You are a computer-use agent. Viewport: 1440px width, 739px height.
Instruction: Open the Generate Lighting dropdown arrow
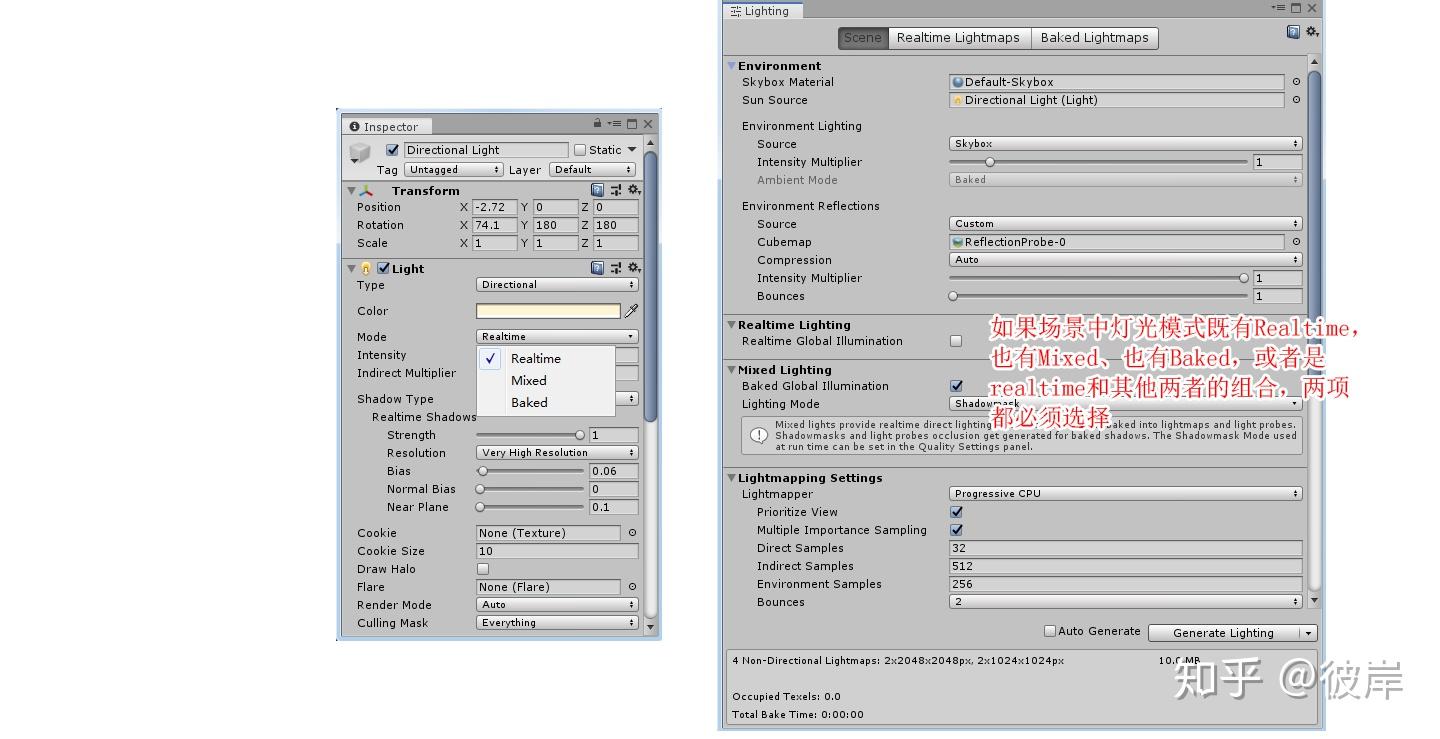click(1308, 633)
